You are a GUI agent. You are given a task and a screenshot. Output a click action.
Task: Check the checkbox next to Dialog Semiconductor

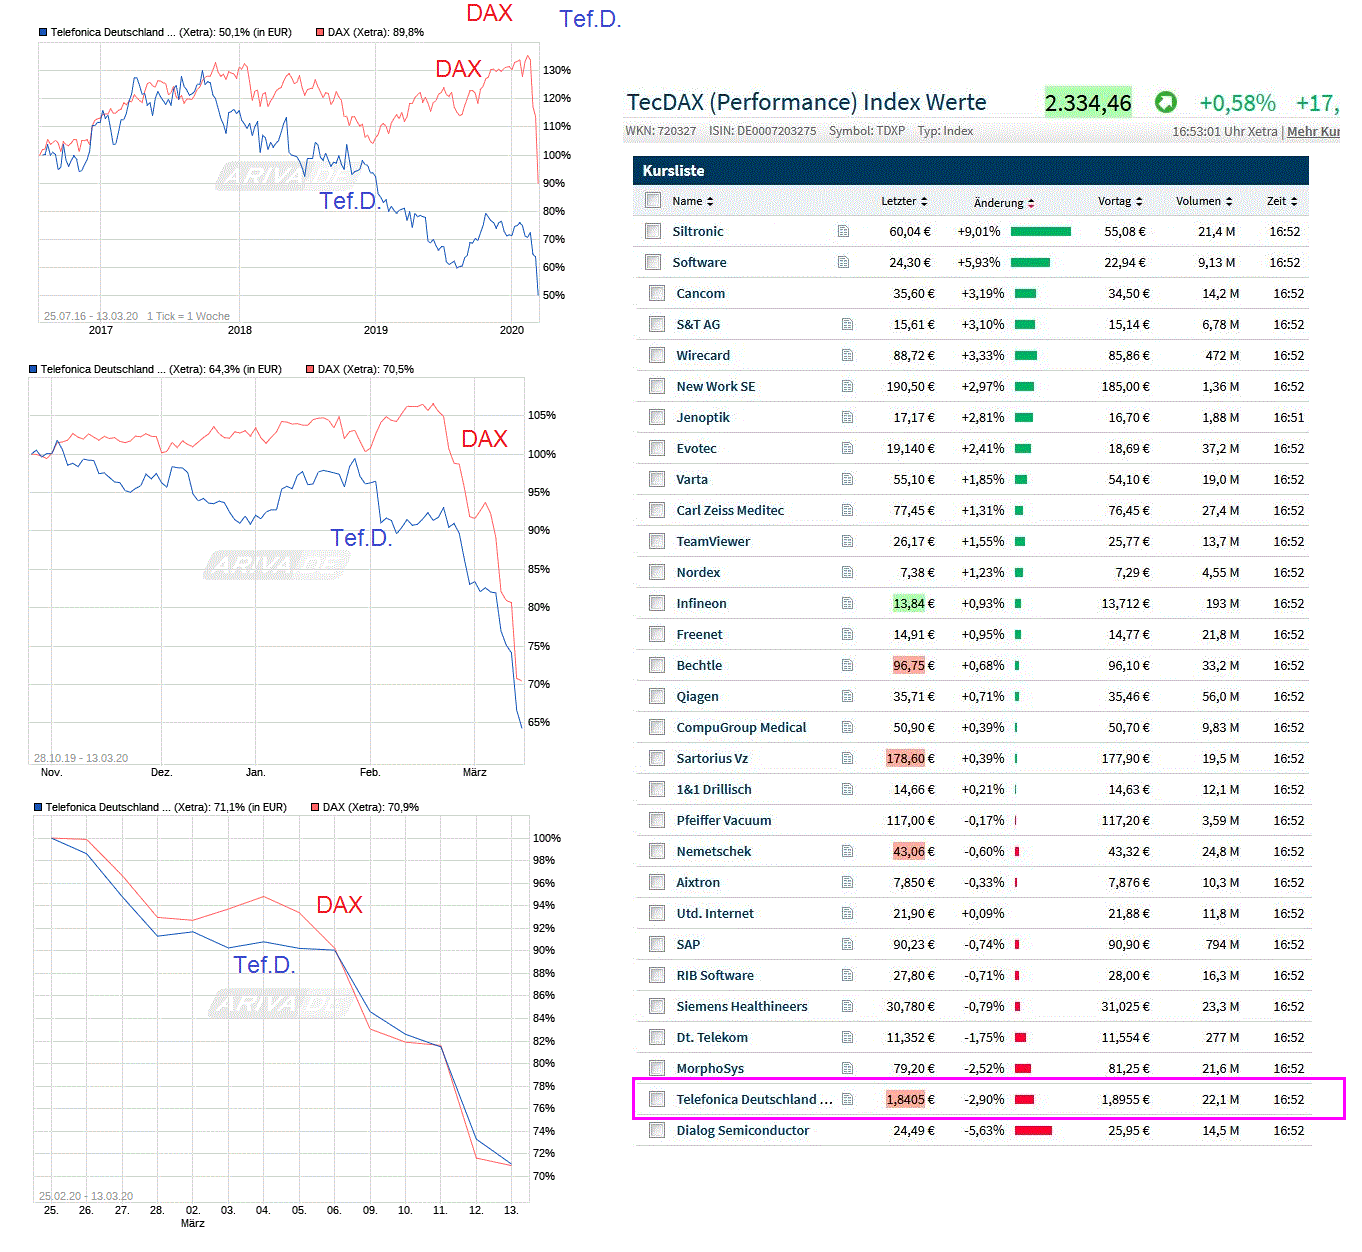point(657,1130)
